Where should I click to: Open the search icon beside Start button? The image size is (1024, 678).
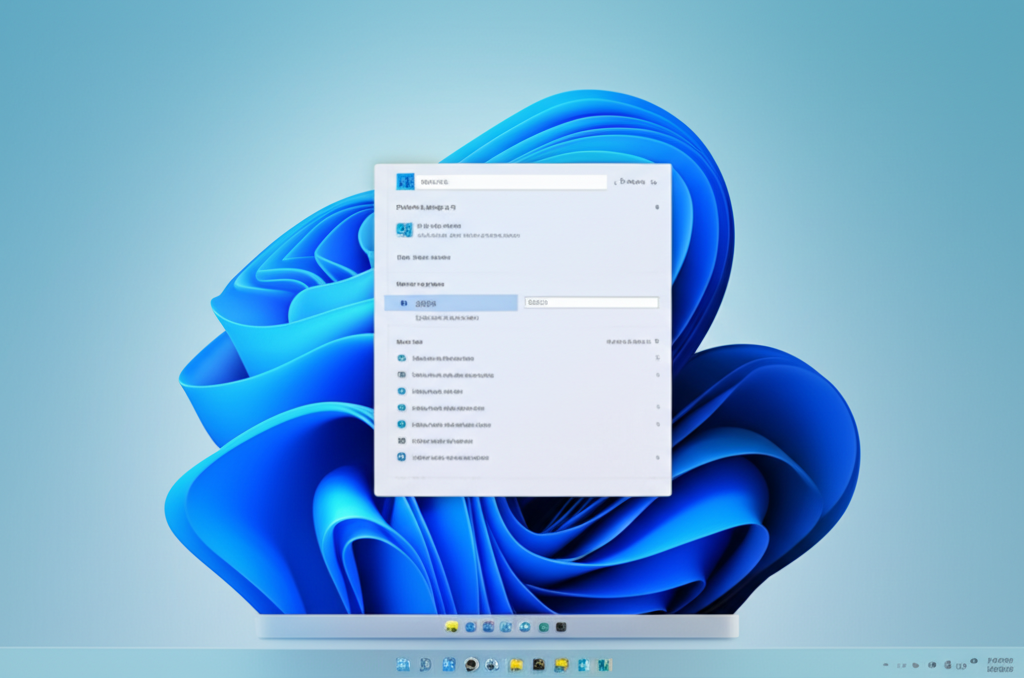(425, 664)
